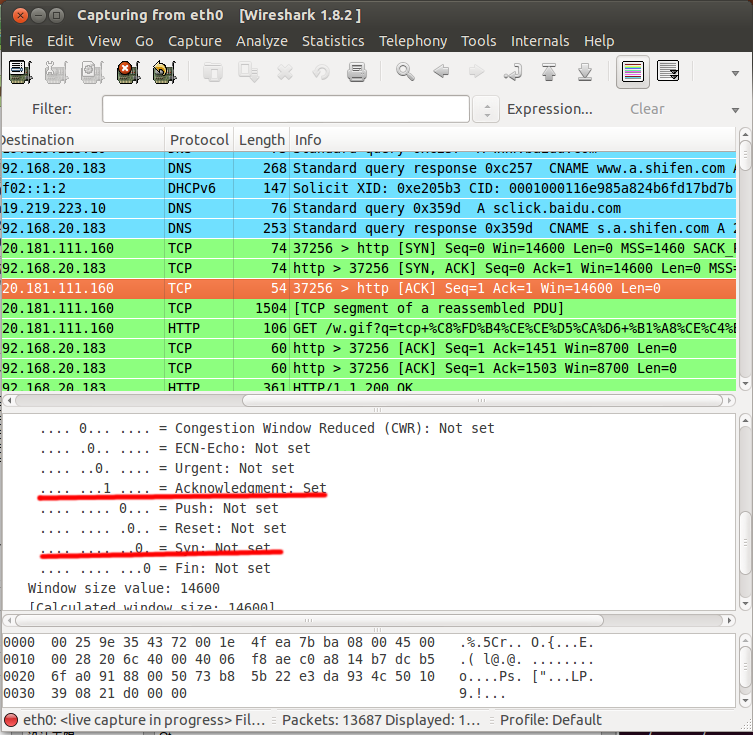Open the Internals menu

(x=540, y=41)
